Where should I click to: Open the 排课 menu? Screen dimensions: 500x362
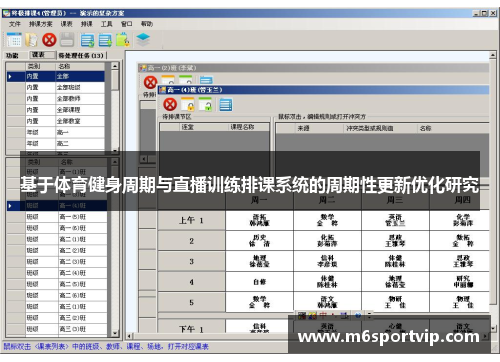click(87, 24)
